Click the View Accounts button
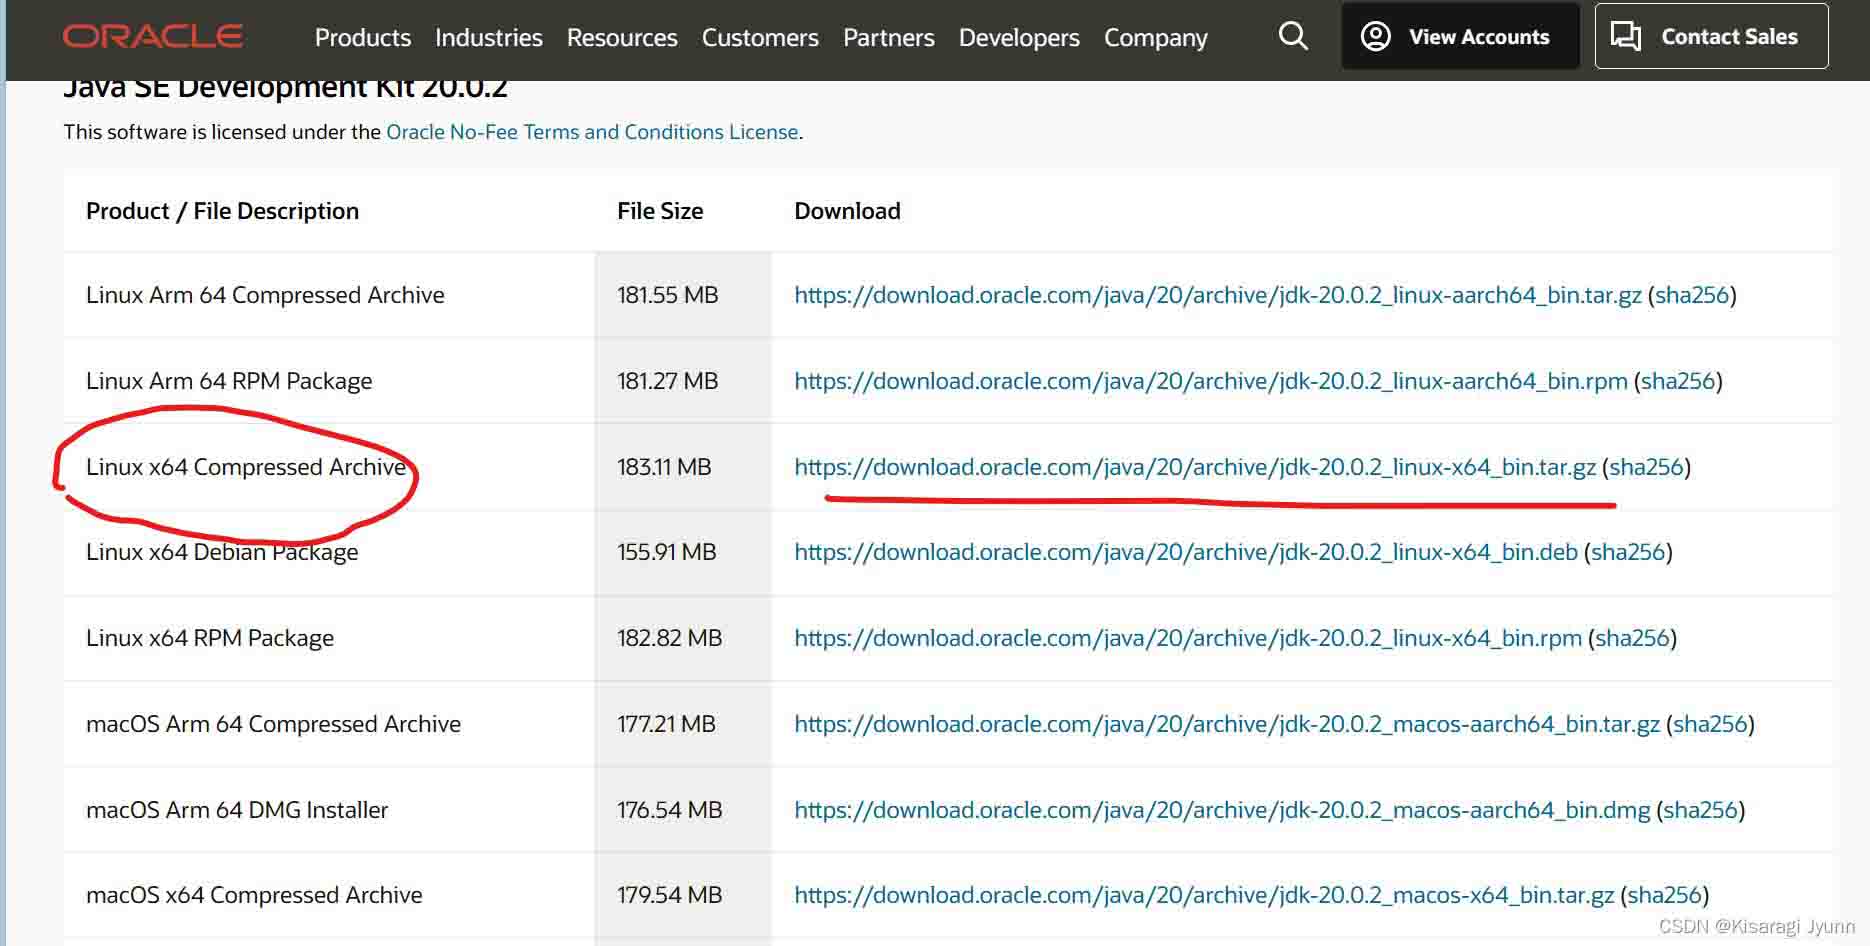 (x=1460, y=36)
